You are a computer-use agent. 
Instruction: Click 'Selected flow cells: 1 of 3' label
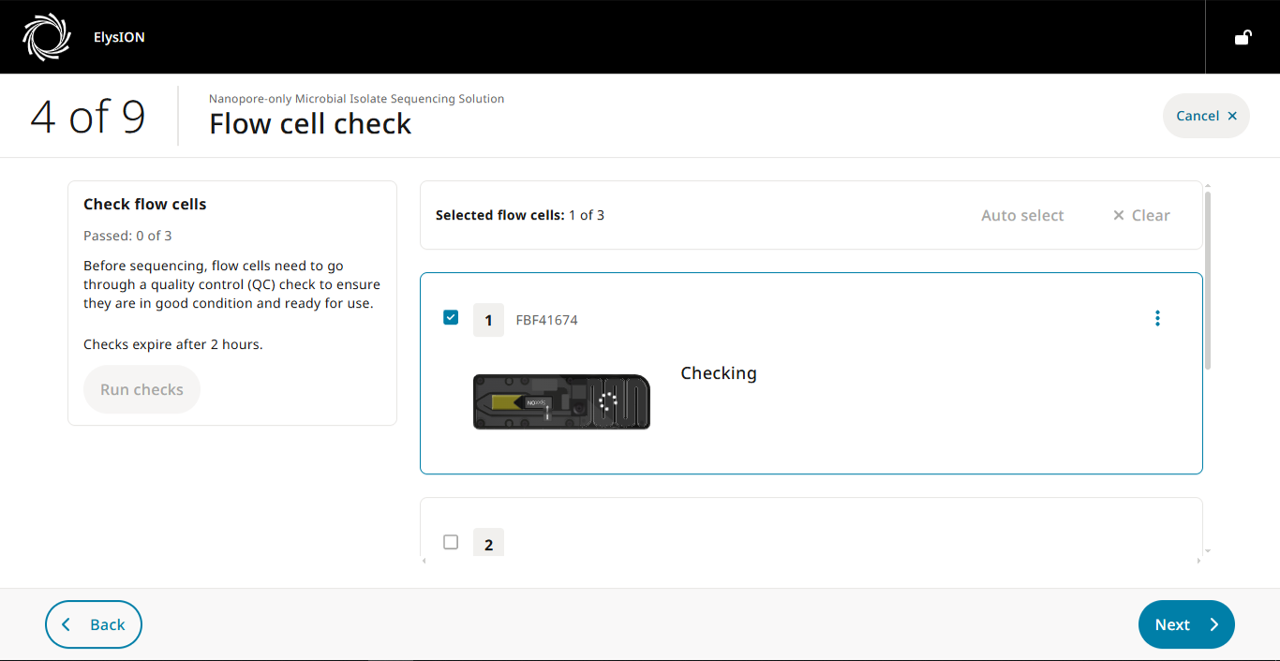pos(520,215)
